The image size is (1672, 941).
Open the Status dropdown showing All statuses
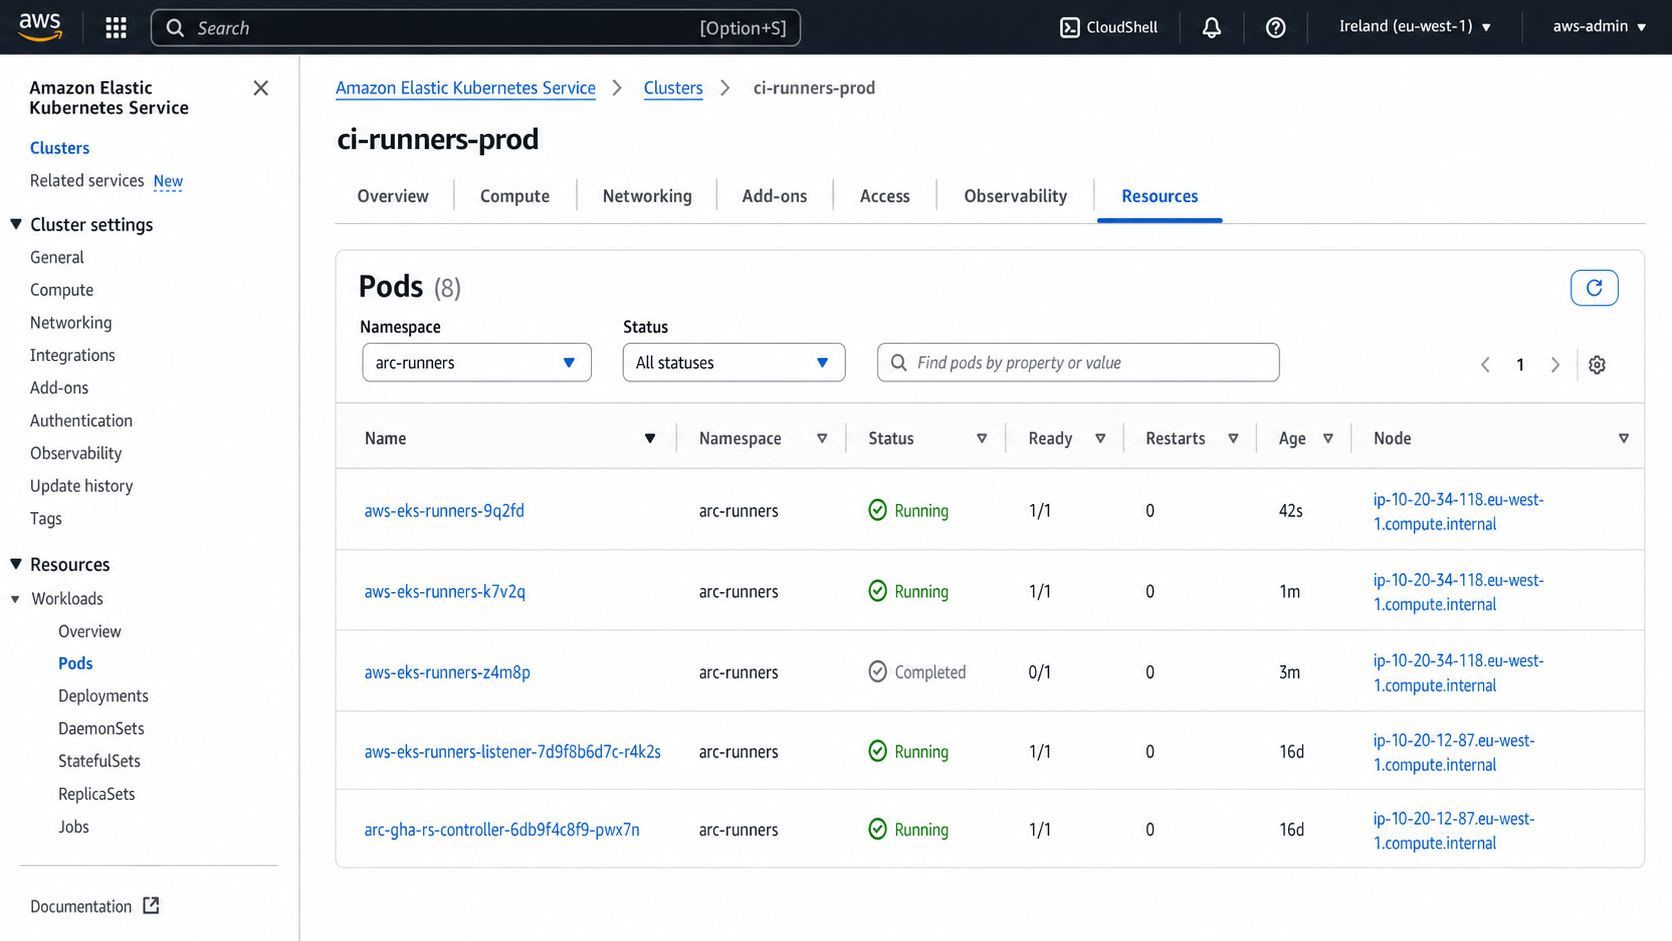pos(733,363)
